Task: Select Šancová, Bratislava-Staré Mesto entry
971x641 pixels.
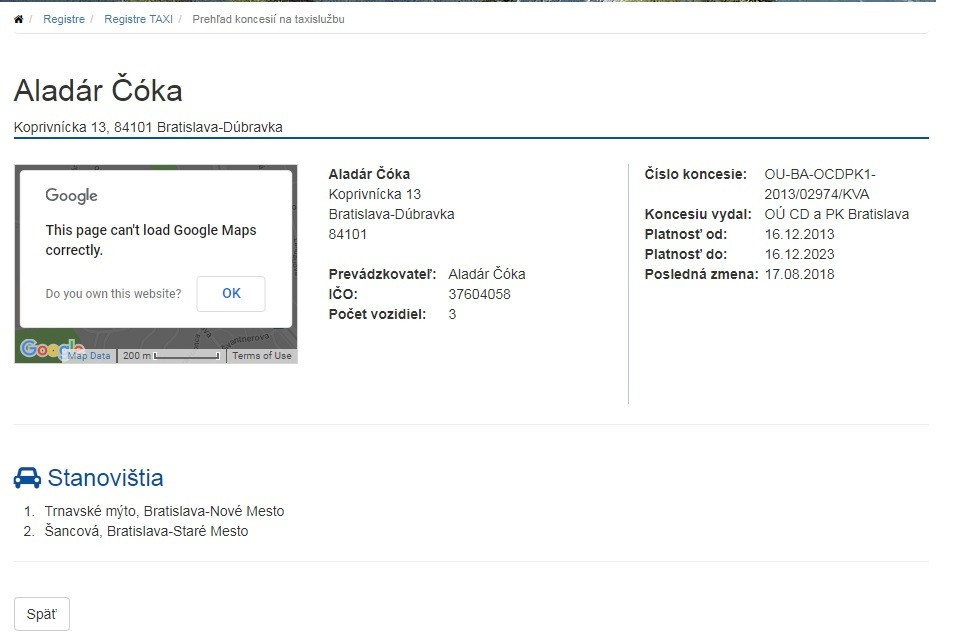Action: pyautogui.click(x=146, y=531)
